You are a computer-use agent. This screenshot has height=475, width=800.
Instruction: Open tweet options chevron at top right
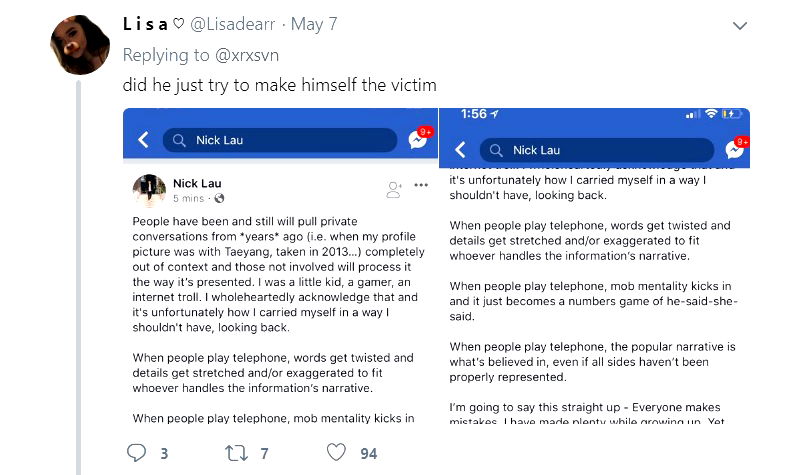coord(740,25)
